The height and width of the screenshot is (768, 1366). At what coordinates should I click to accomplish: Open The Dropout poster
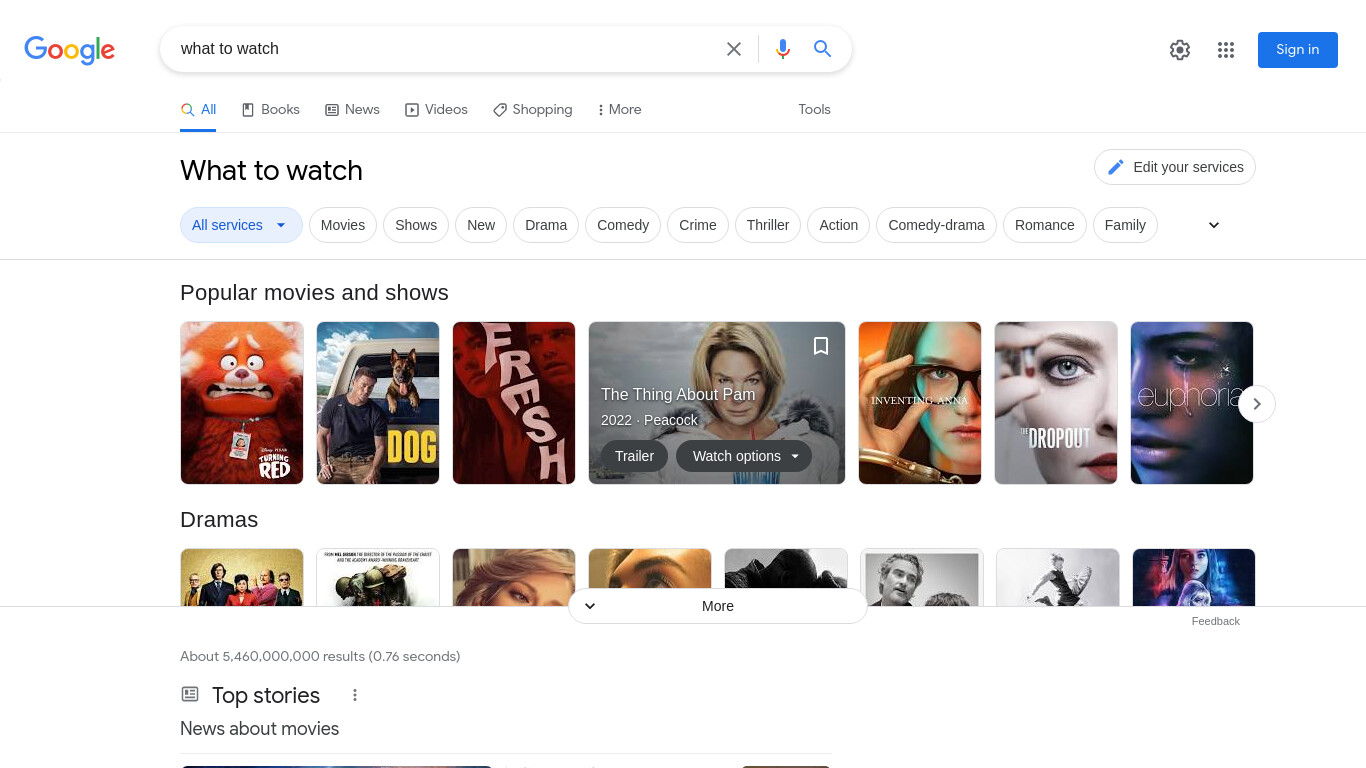click(x=1056, y=403)
